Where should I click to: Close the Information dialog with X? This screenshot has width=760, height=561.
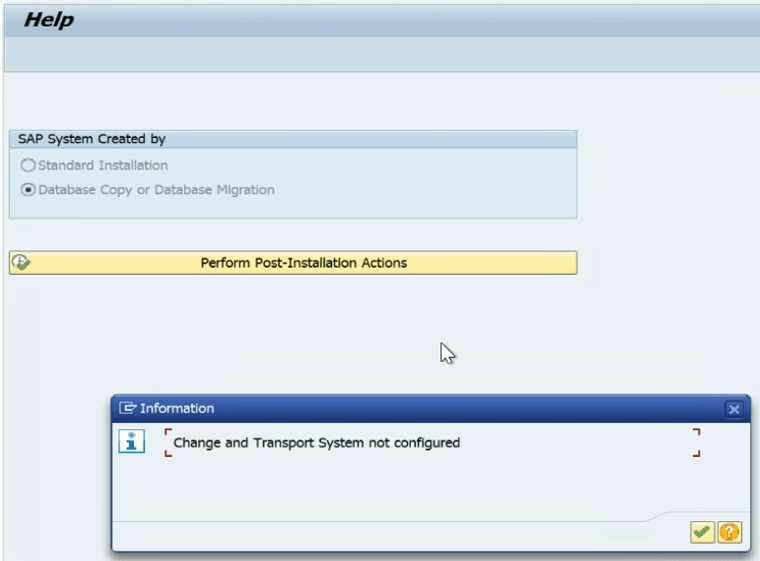coord(734,409)
